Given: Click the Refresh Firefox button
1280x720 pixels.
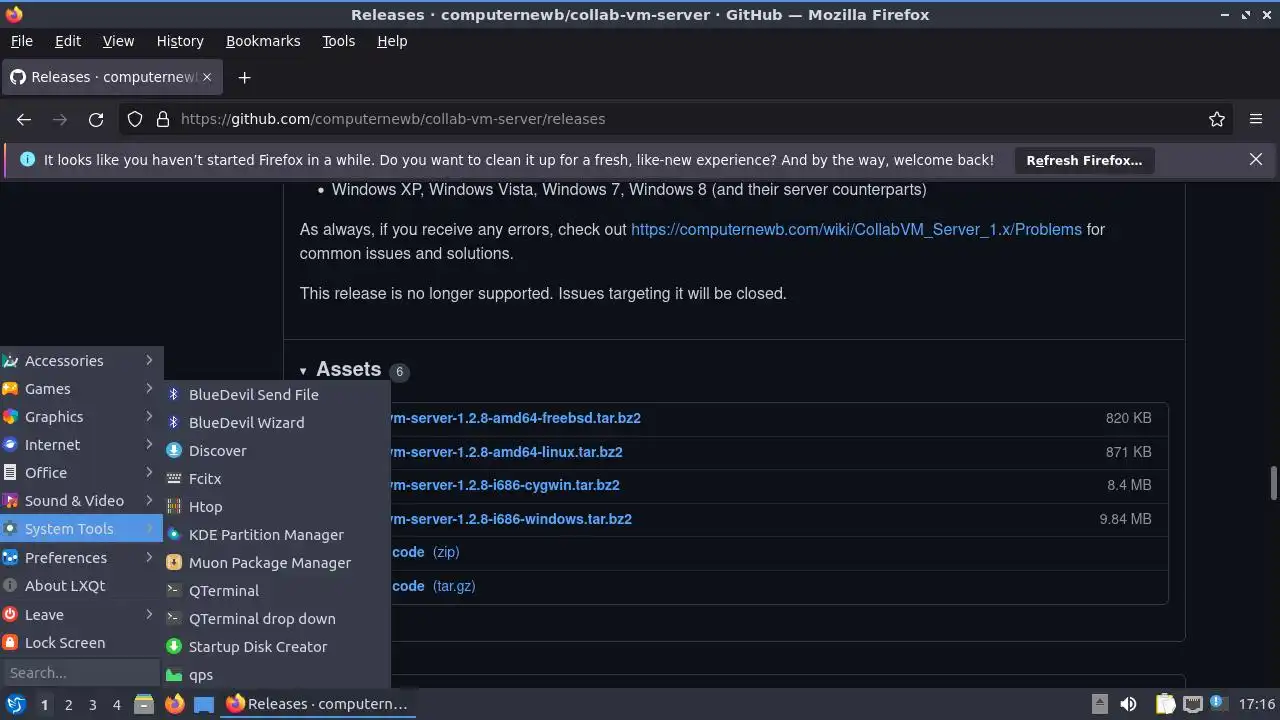Looking at the screenshot, I should pos(1084,160).
